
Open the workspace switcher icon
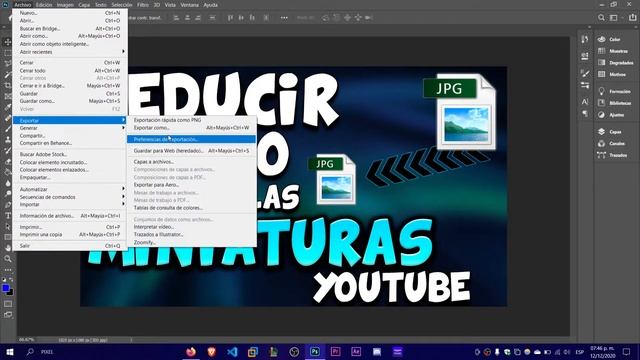coord(613,18)
